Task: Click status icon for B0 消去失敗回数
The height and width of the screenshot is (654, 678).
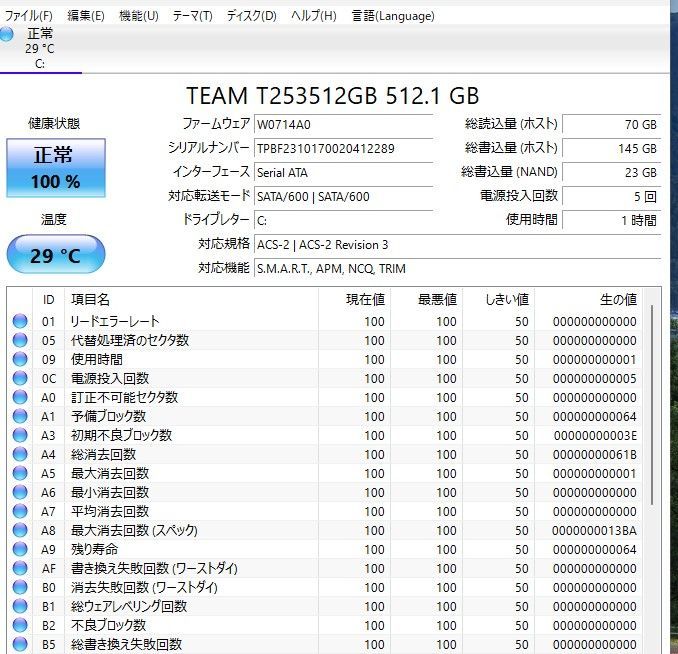Action: (20, 587)
